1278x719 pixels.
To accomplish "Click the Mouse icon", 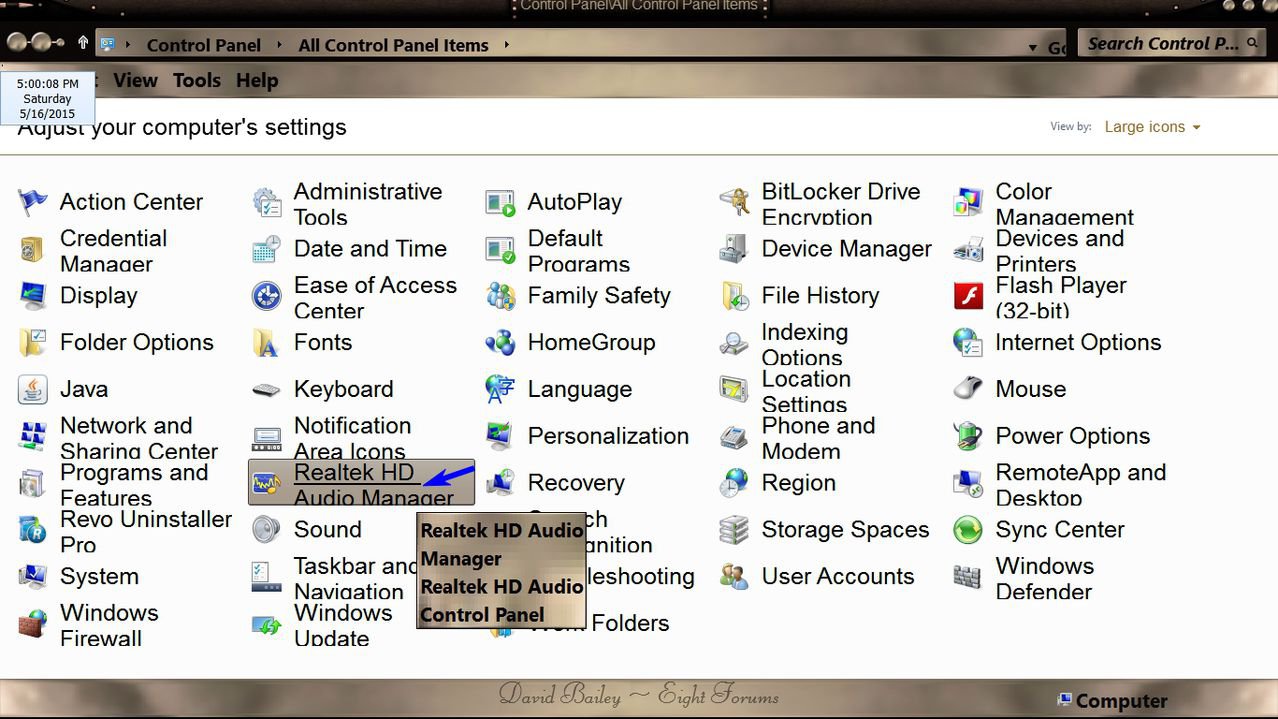I will tap(969, 390).
